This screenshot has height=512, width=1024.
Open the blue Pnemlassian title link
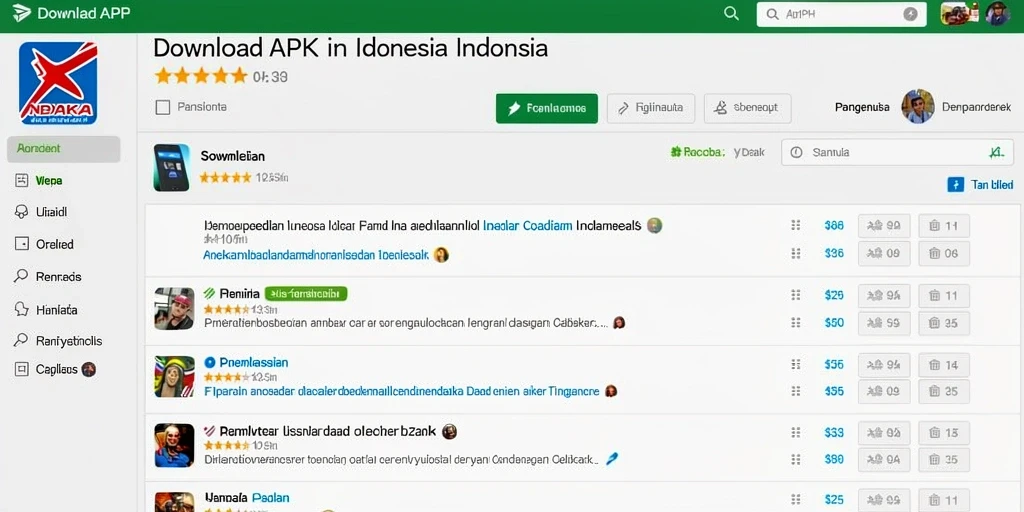click(253, 362)
